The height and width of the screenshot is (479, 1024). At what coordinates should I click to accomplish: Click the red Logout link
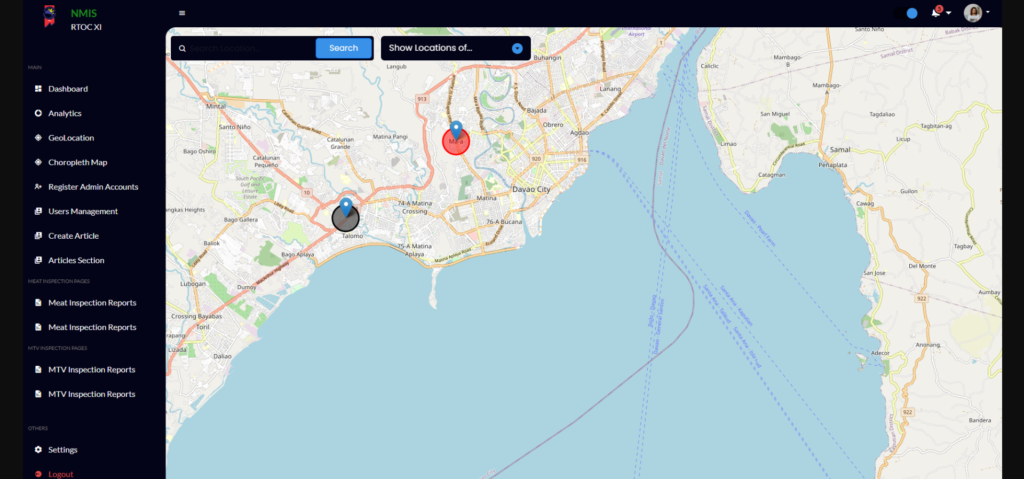pos(60,473)
